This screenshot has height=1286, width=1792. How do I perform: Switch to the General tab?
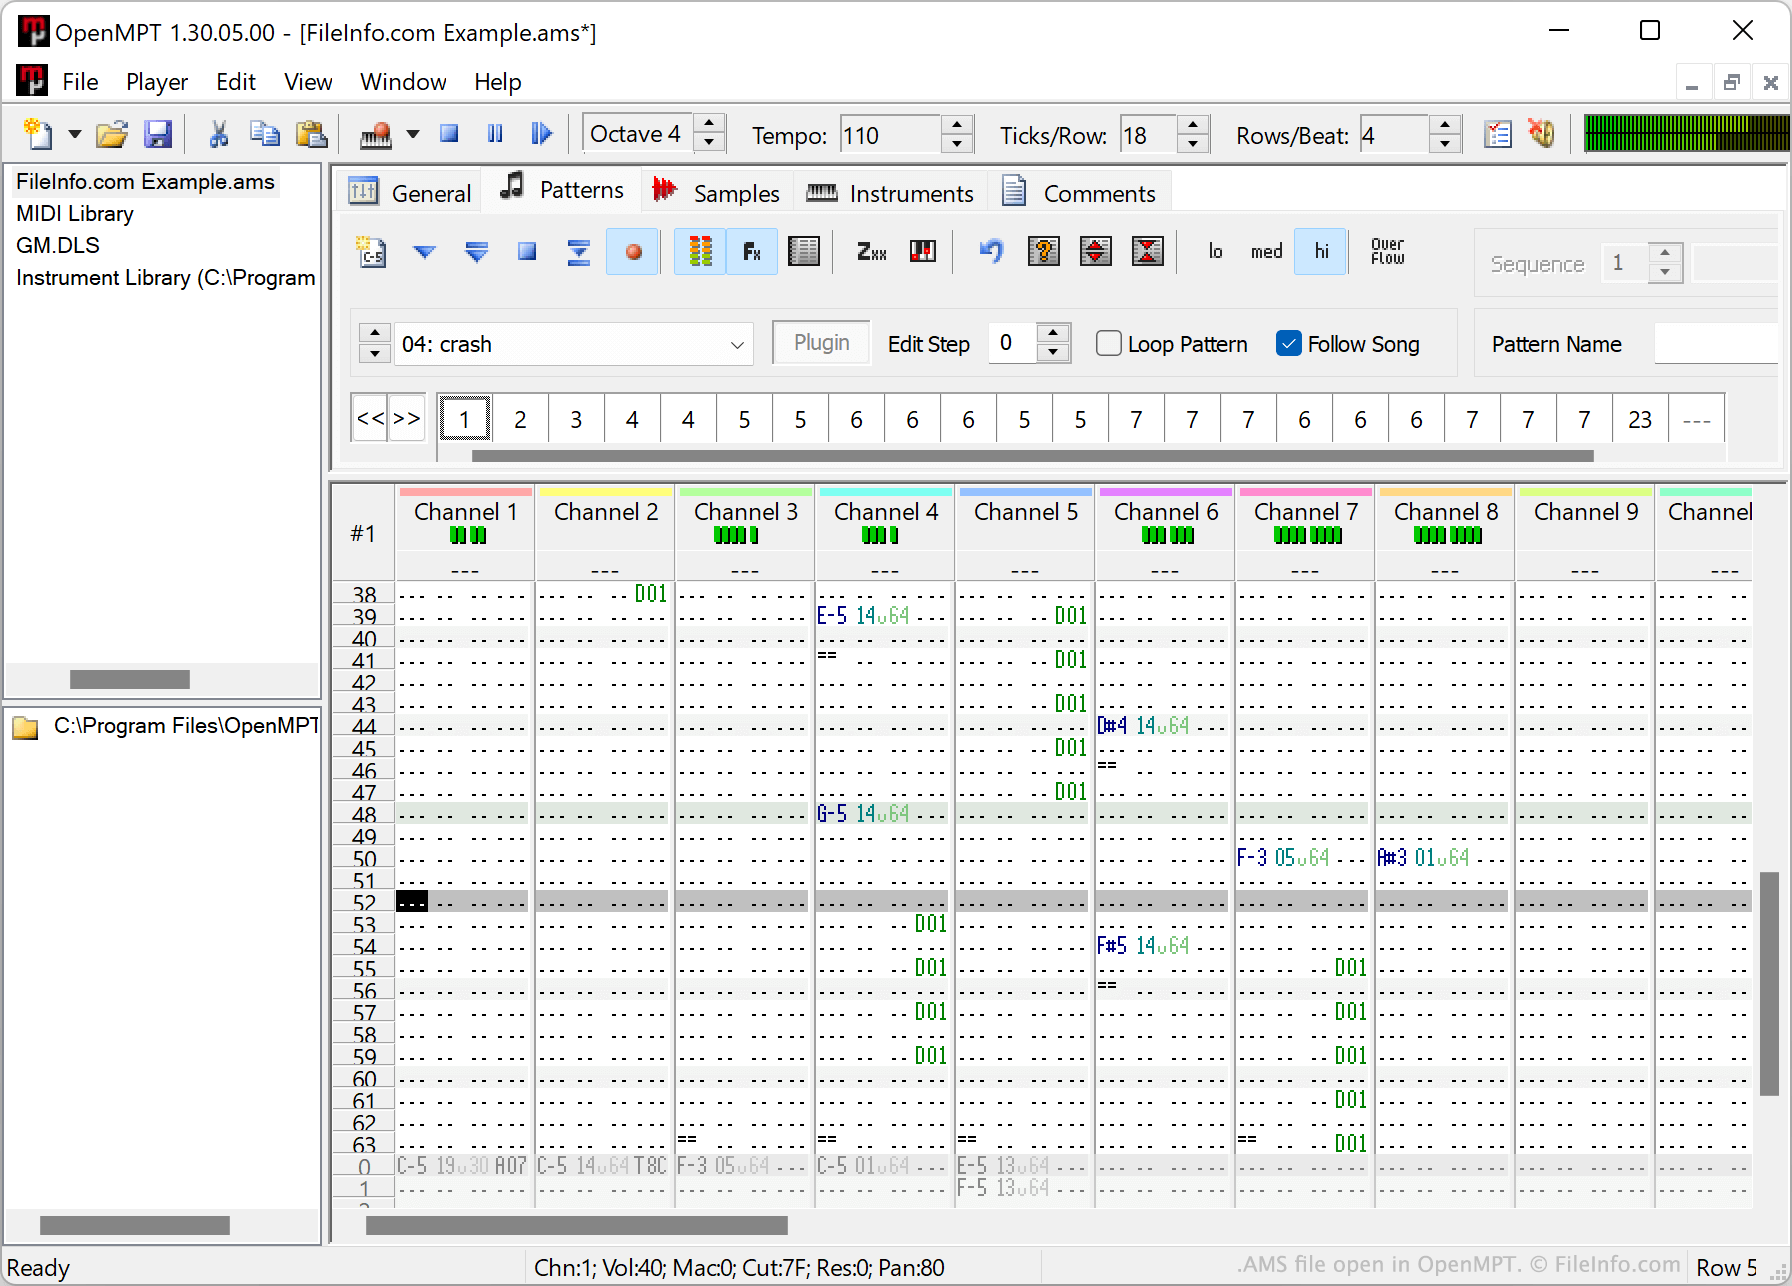pos(410,192)
